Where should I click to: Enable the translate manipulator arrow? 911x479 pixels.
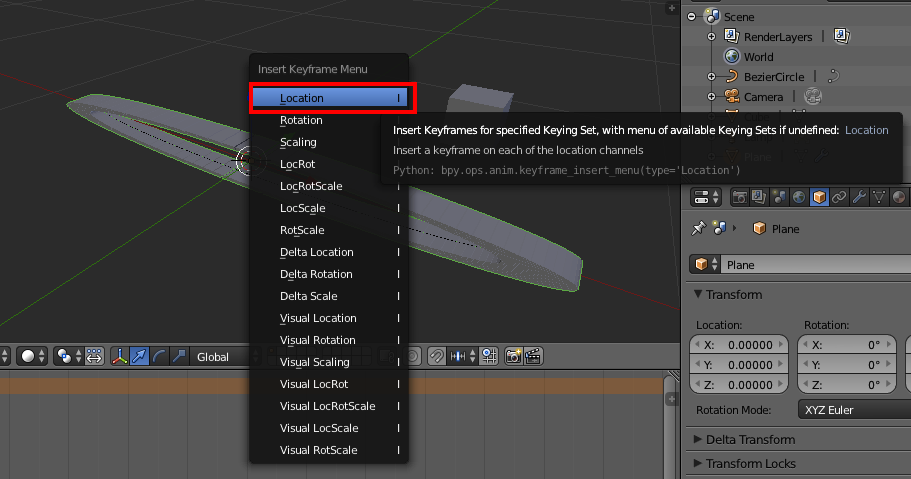(139, 356)
